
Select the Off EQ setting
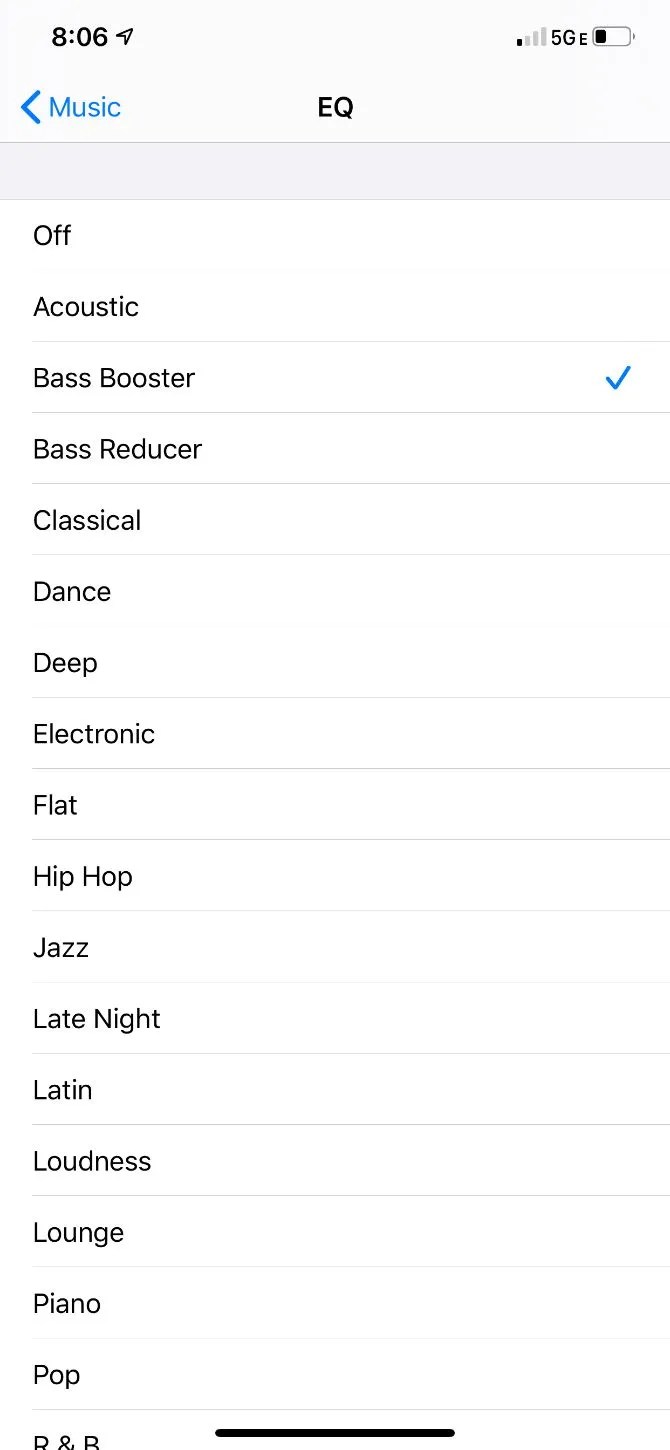[335, 235]
